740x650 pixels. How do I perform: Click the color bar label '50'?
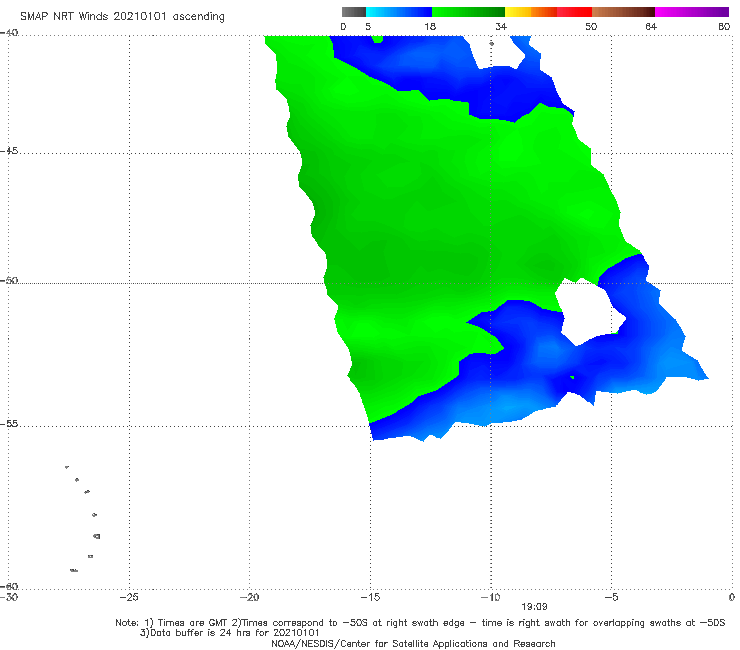click(591, 26)
